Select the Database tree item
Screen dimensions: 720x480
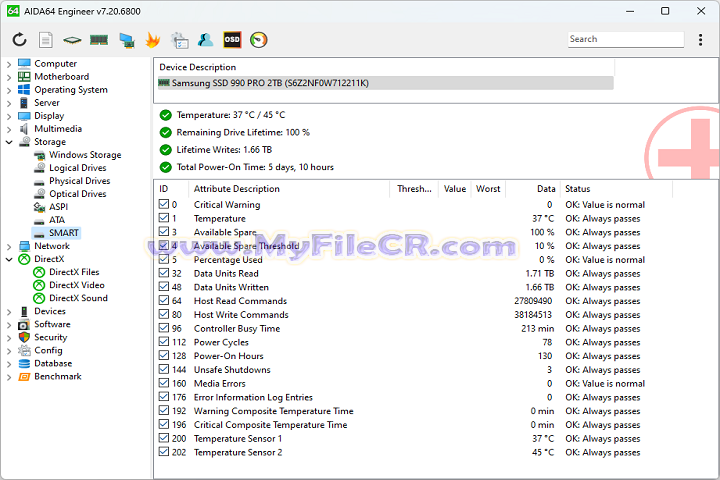[53, 363]
